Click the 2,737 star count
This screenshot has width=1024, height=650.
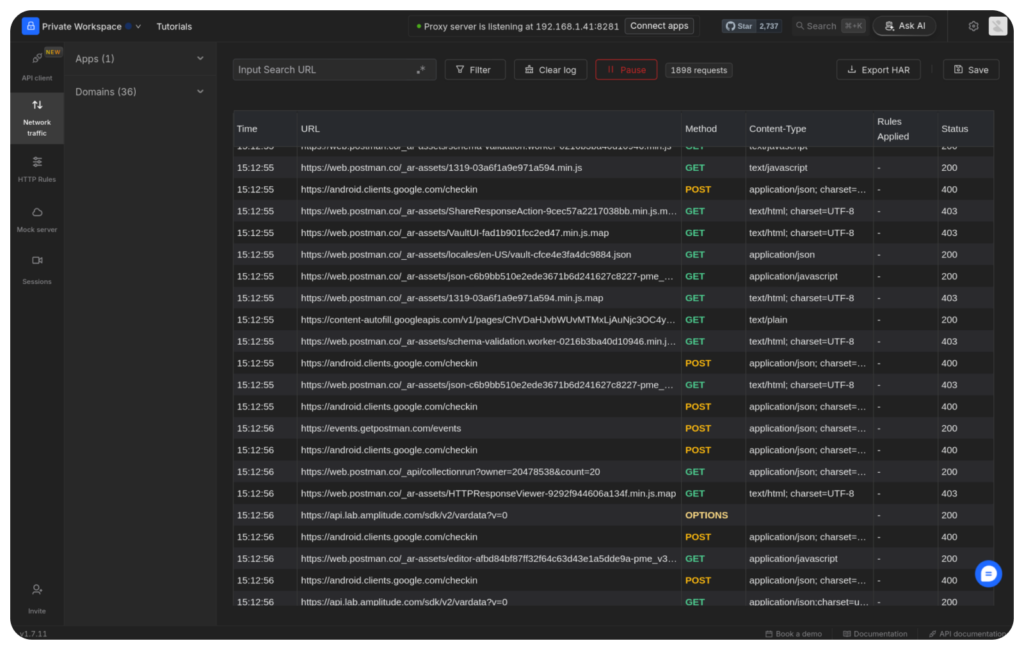(769, 26)
